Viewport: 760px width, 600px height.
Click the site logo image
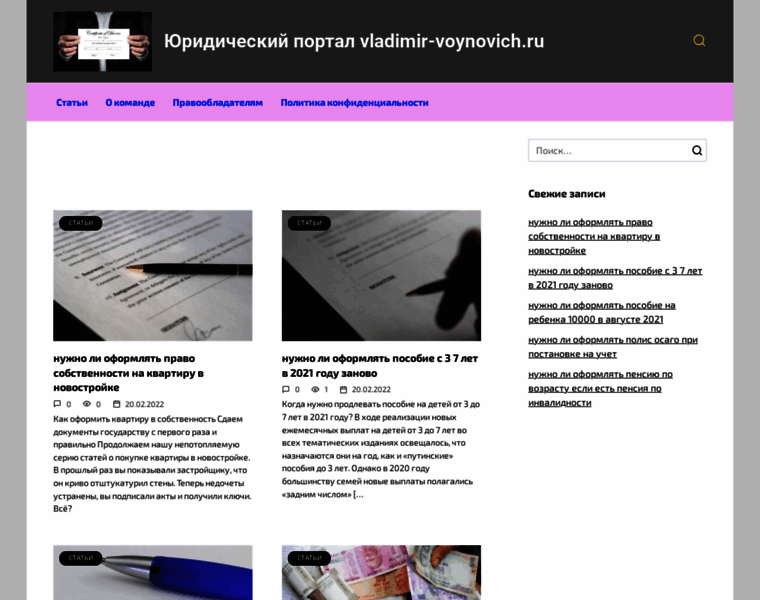102,42
